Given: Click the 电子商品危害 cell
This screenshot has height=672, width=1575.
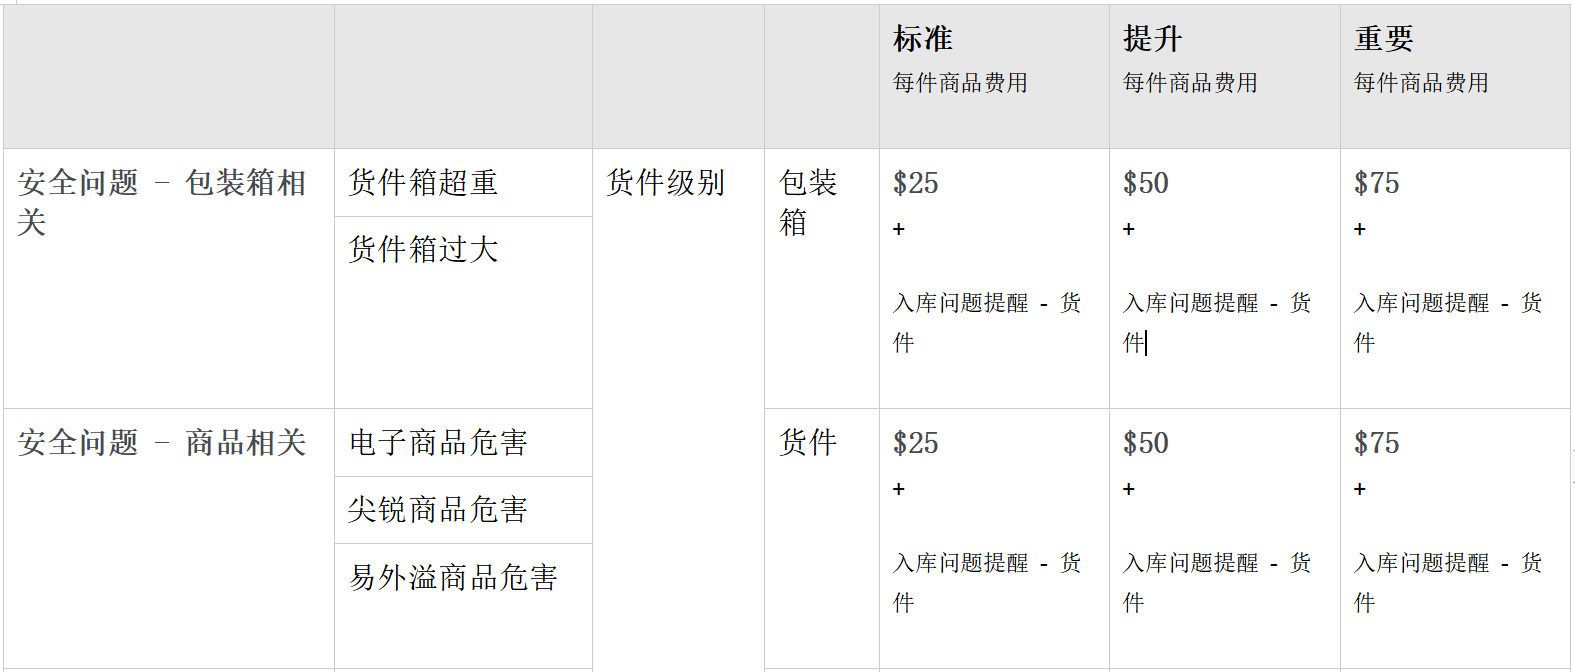Looking at the screenshot, I should tap(463, 442).
